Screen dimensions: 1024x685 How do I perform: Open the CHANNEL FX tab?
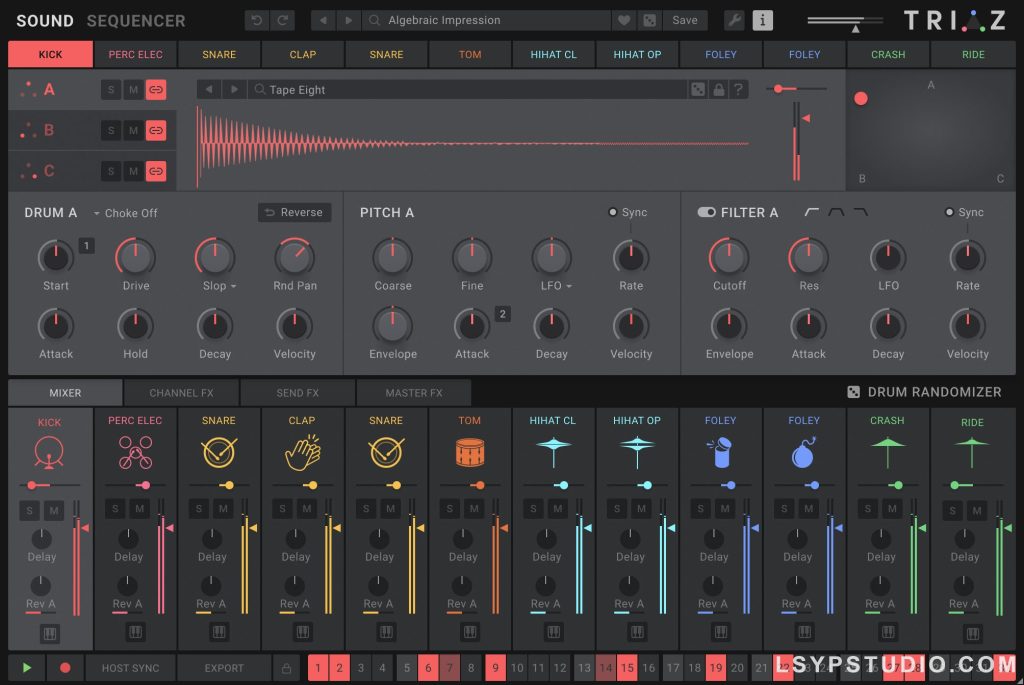[x=181, y=392]
